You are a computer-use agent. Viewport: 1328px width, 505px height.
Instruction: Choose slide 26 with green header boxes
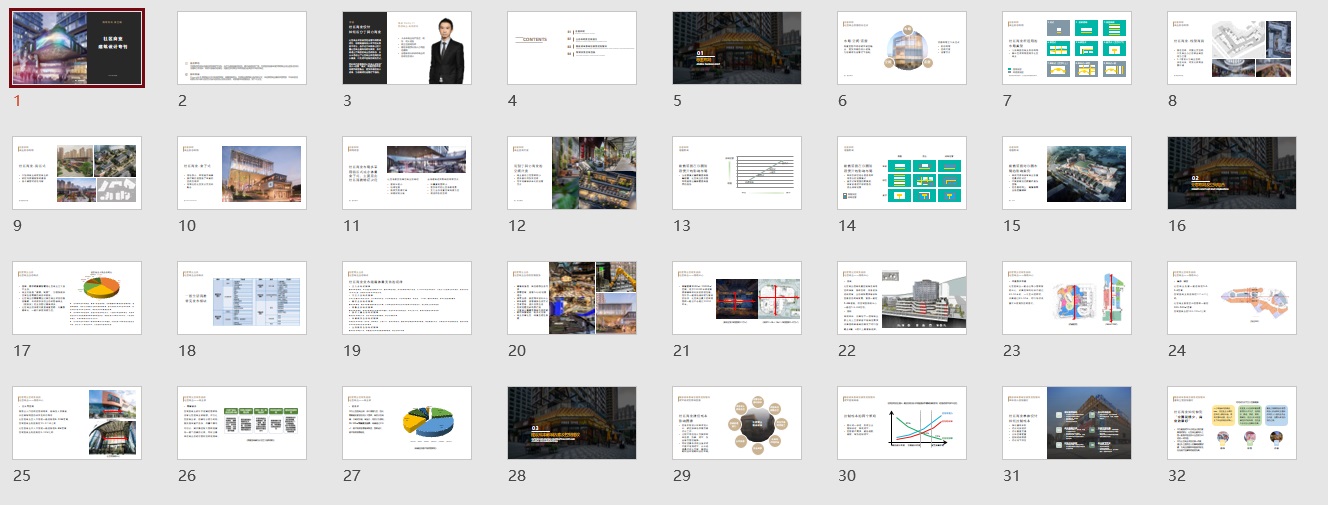point(242,423)
